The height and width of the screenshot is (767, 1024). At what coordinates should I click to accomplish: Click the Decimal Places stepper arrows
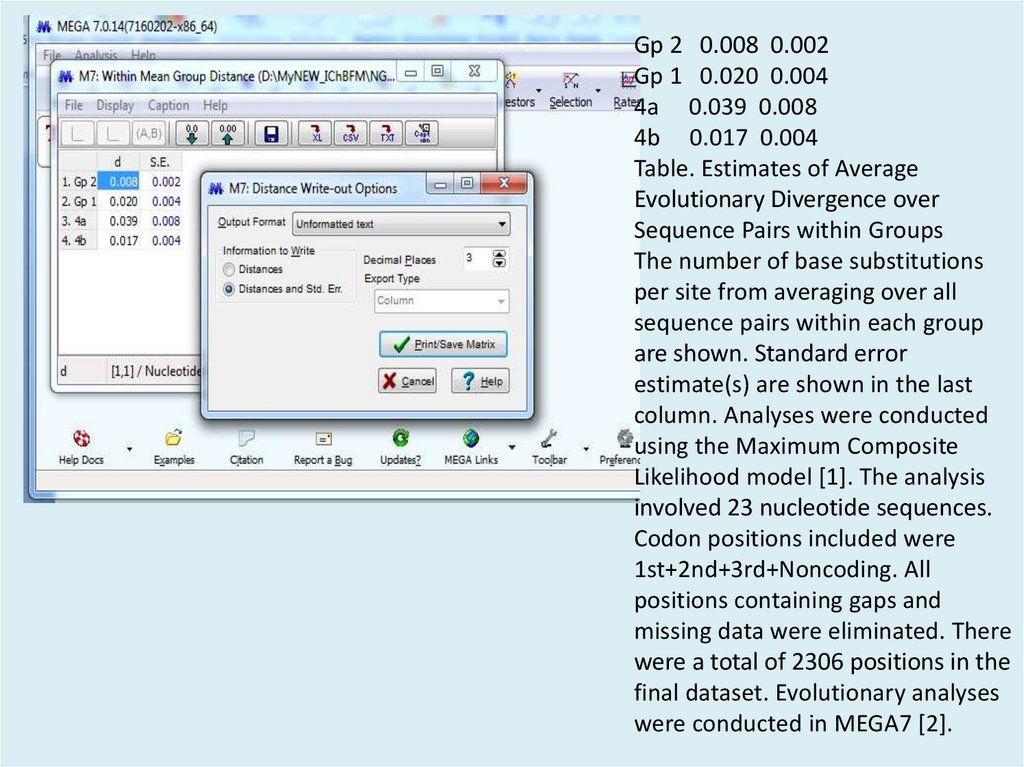click(500, 259)
